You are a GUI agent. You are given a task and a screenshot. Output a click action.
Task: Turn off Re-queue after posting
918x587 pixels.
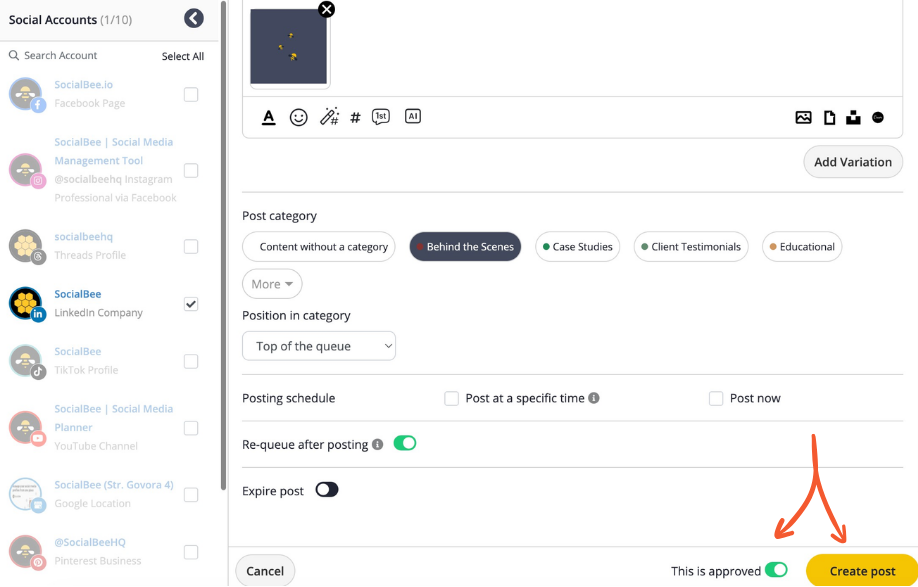pyautogui.click(x=404, y=443)
